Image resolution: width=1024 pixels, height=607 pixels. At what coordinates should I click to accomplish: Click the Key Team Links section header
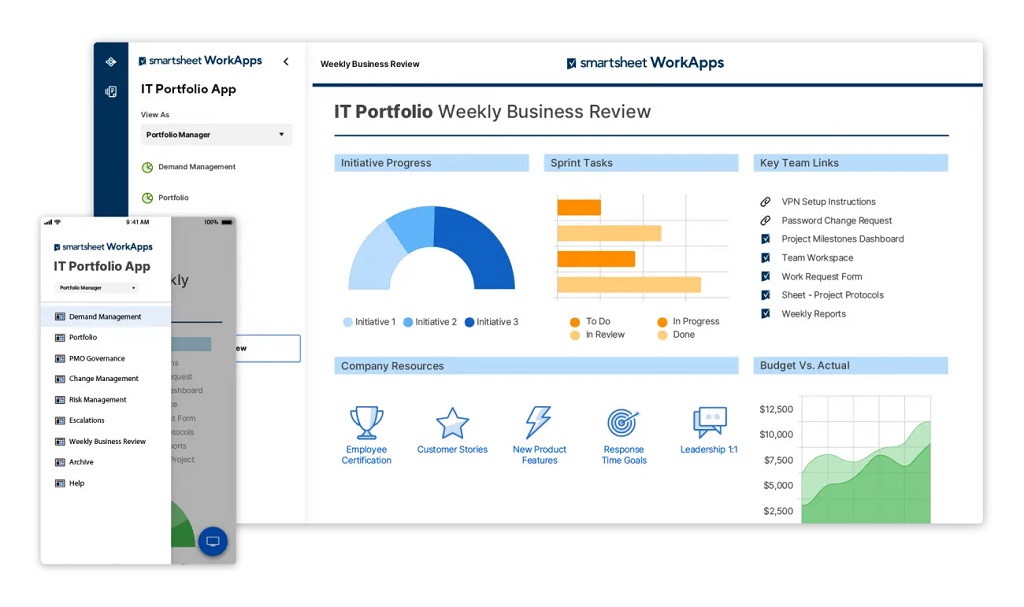(x=850, y=163)
